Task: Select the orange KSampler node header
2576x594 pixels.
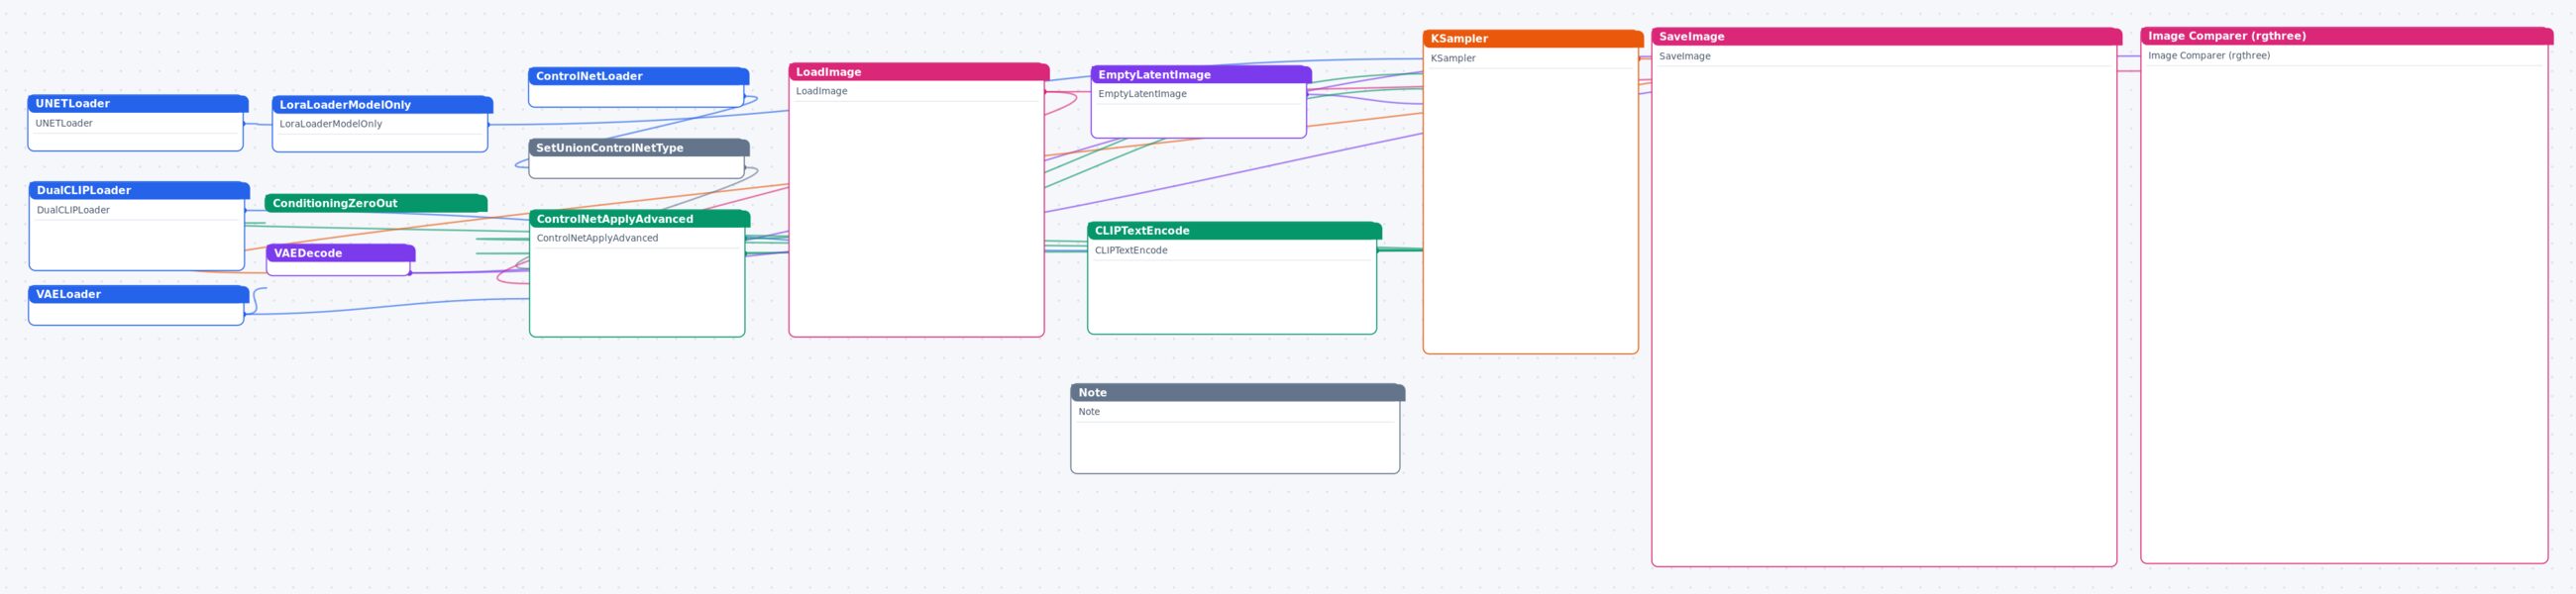Action: point(1533,39)
